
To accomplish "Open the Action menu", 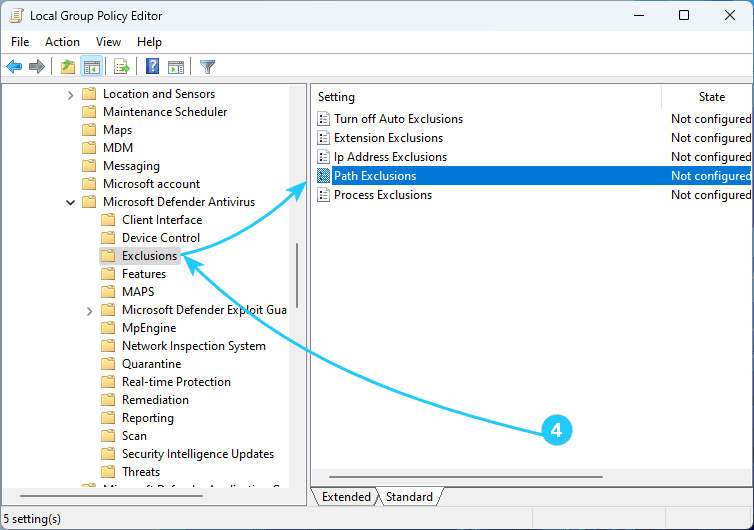I will [62, 42].
